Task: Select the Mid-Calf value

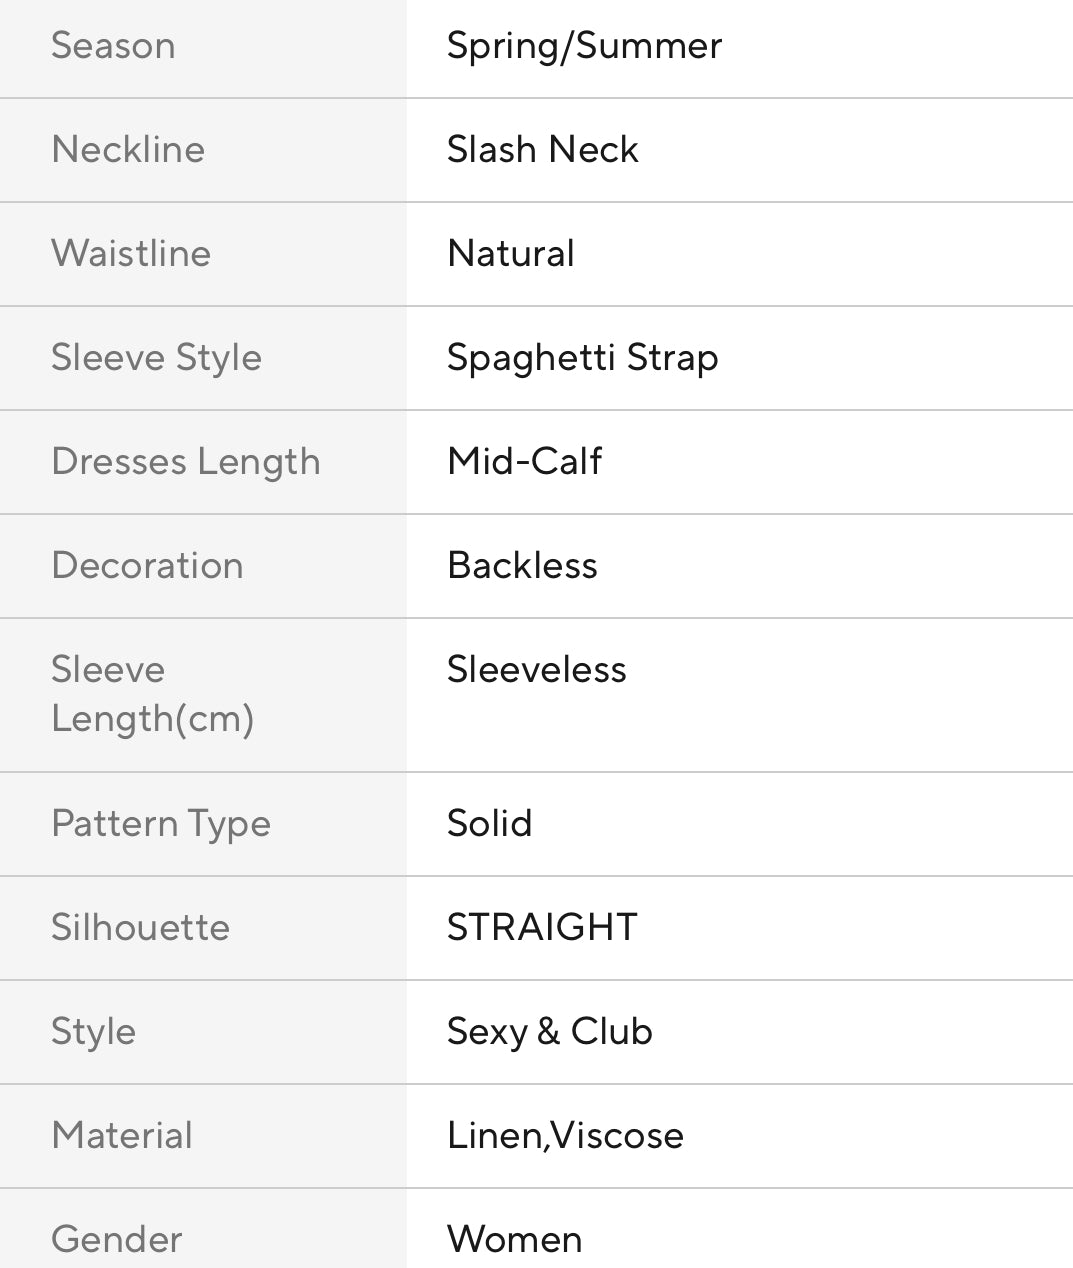Action: (x=524, y=462)
